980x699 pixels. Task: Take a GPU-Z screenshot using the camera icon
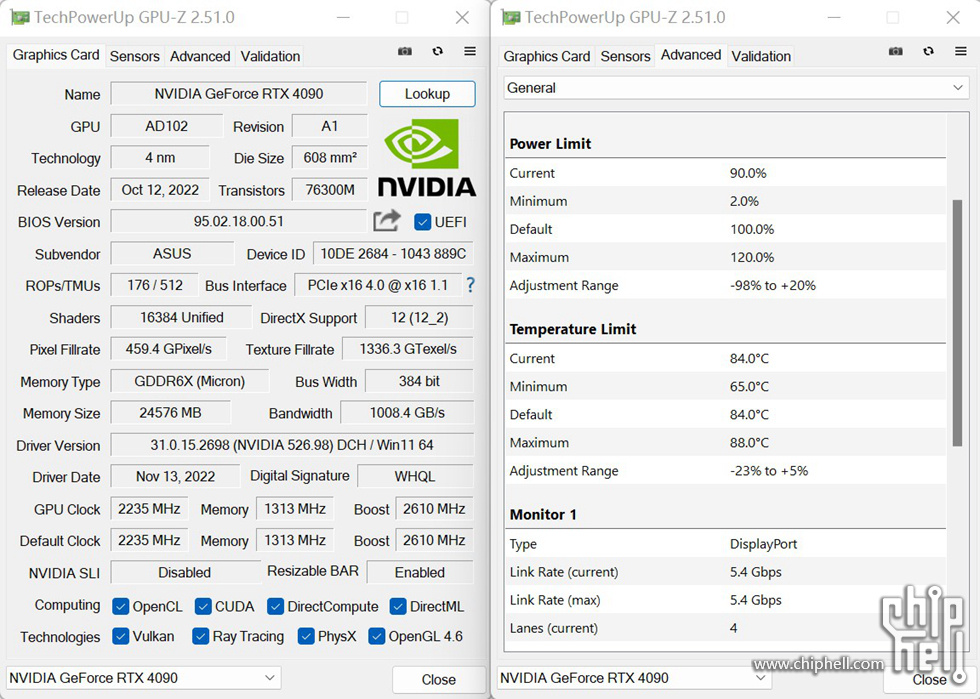(405, 51)
